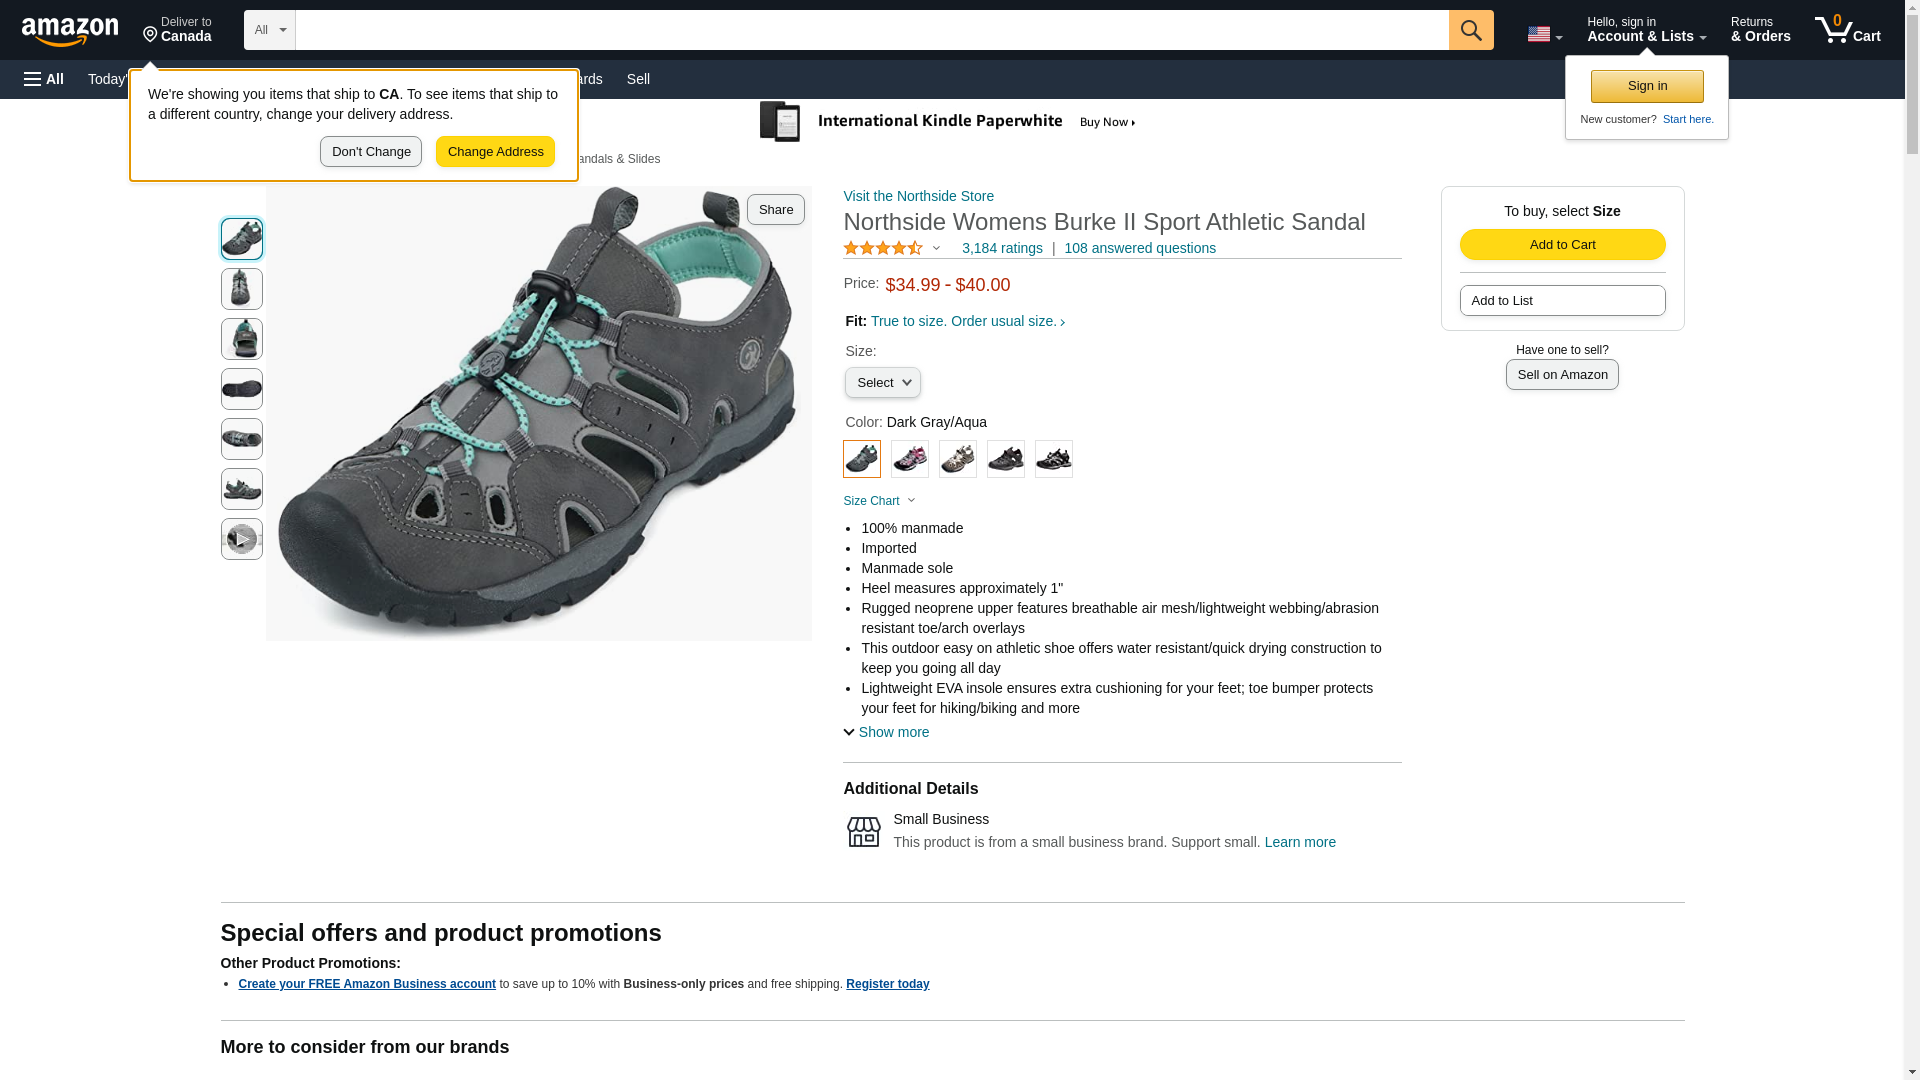Open Account & Lists menu

click(x=1645, y=30)
